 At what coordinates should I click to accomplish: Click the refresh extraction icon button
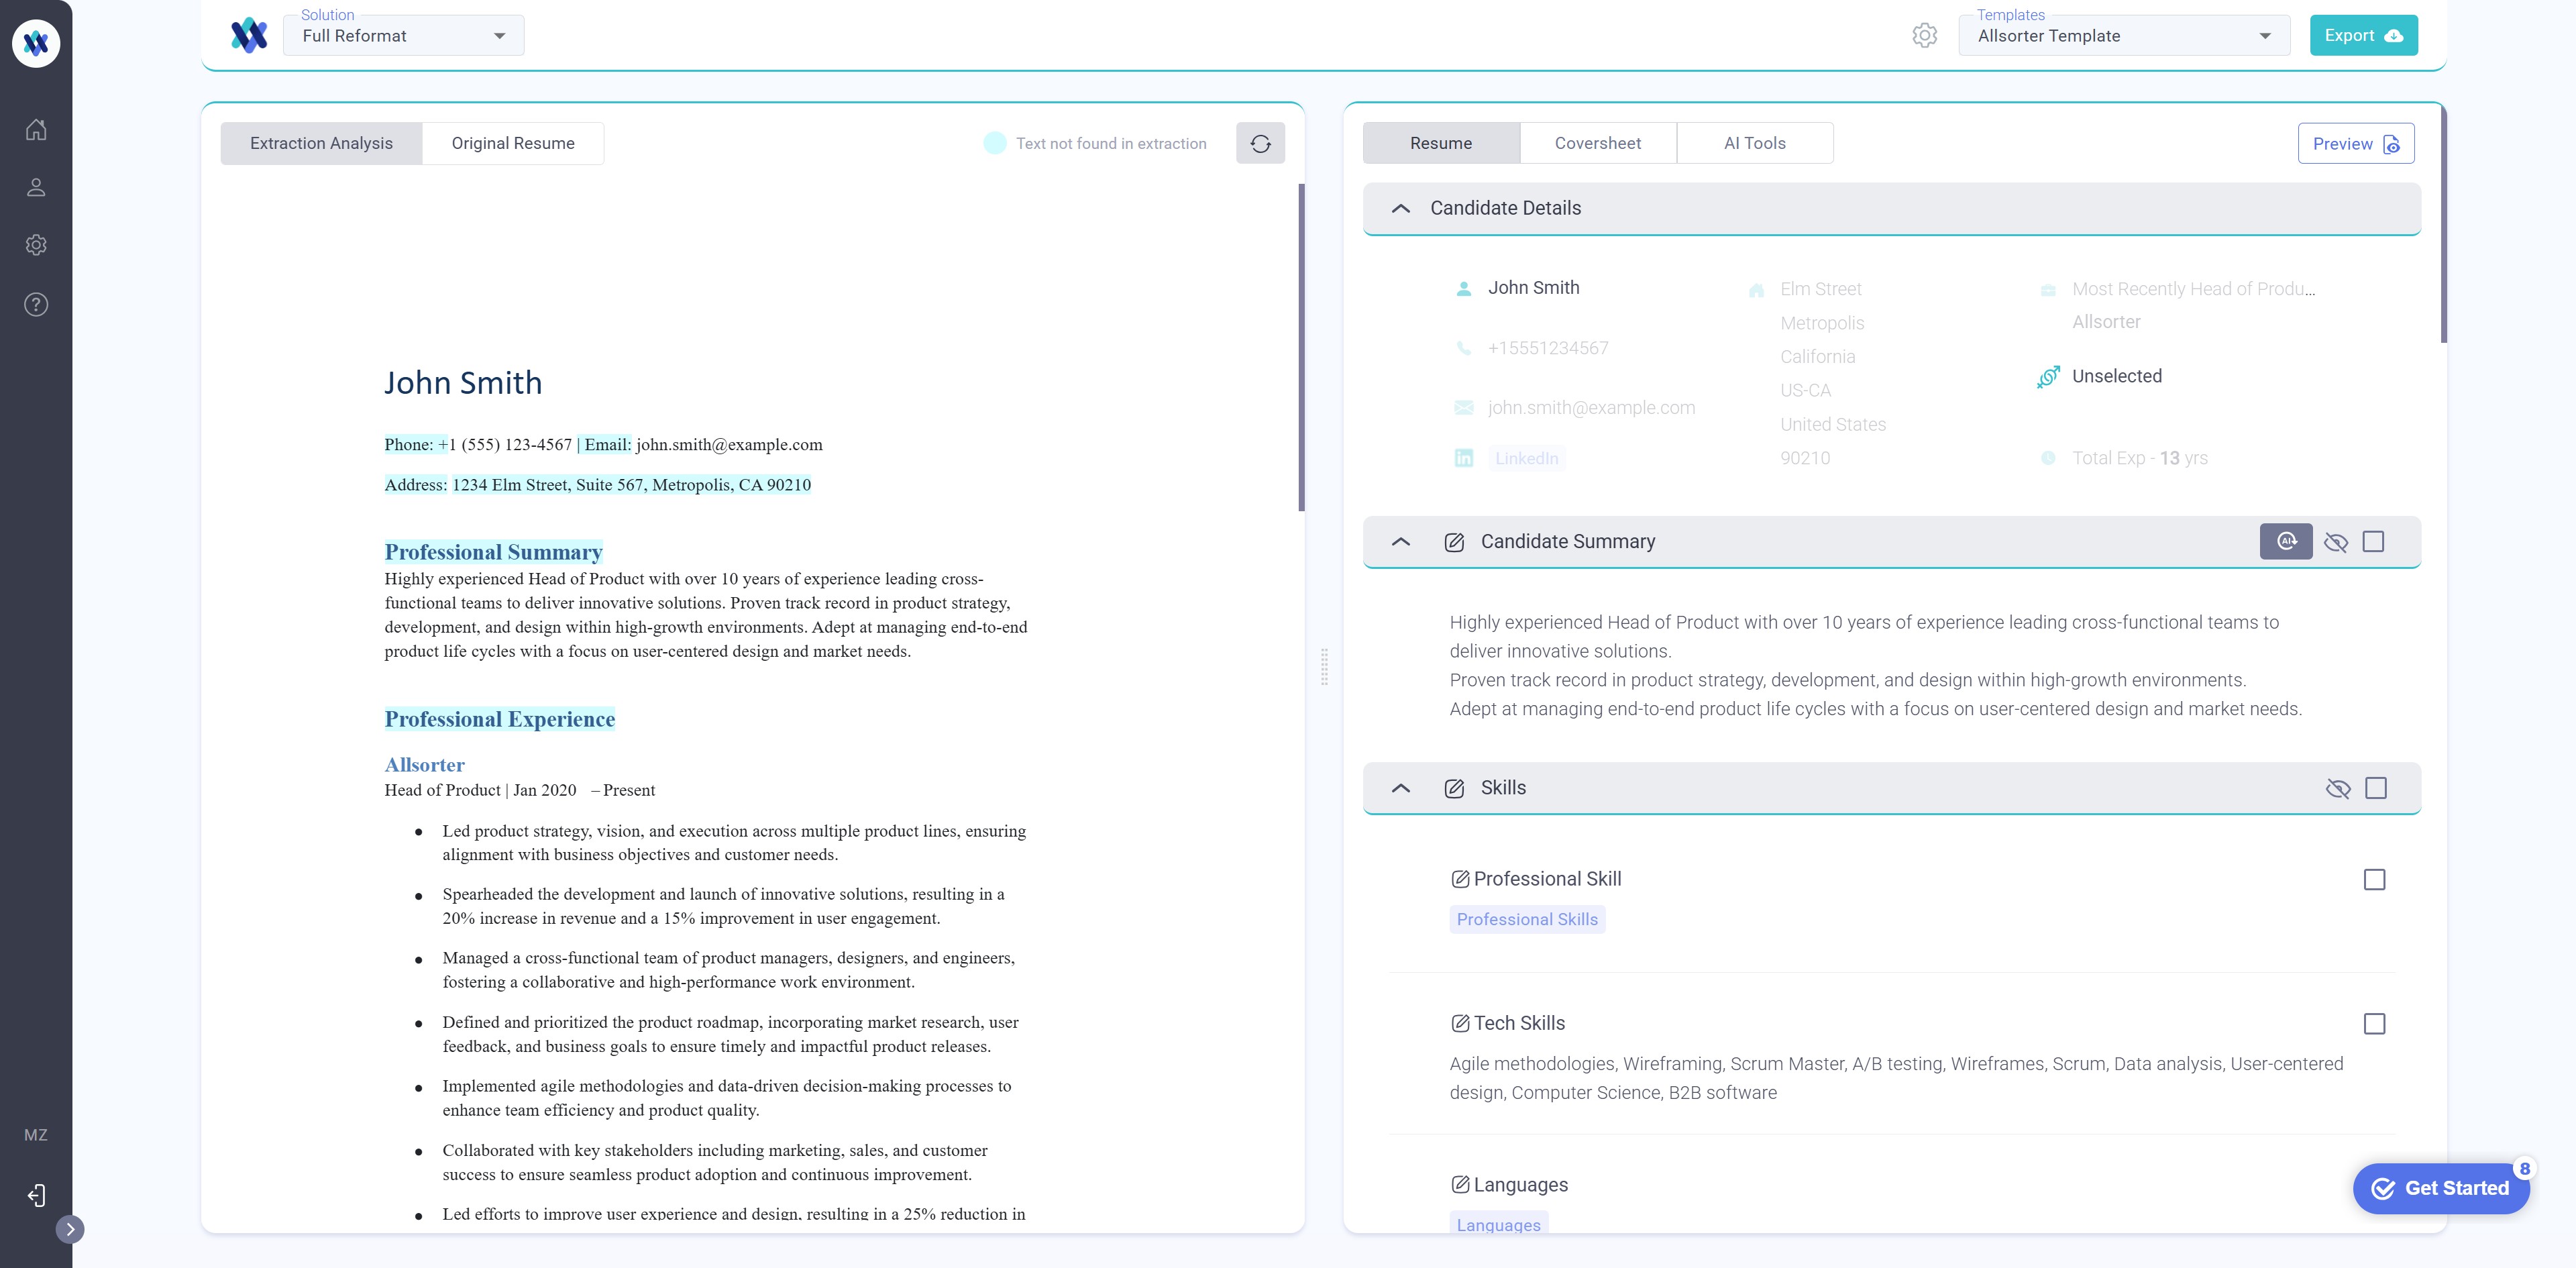(1260, 143)
